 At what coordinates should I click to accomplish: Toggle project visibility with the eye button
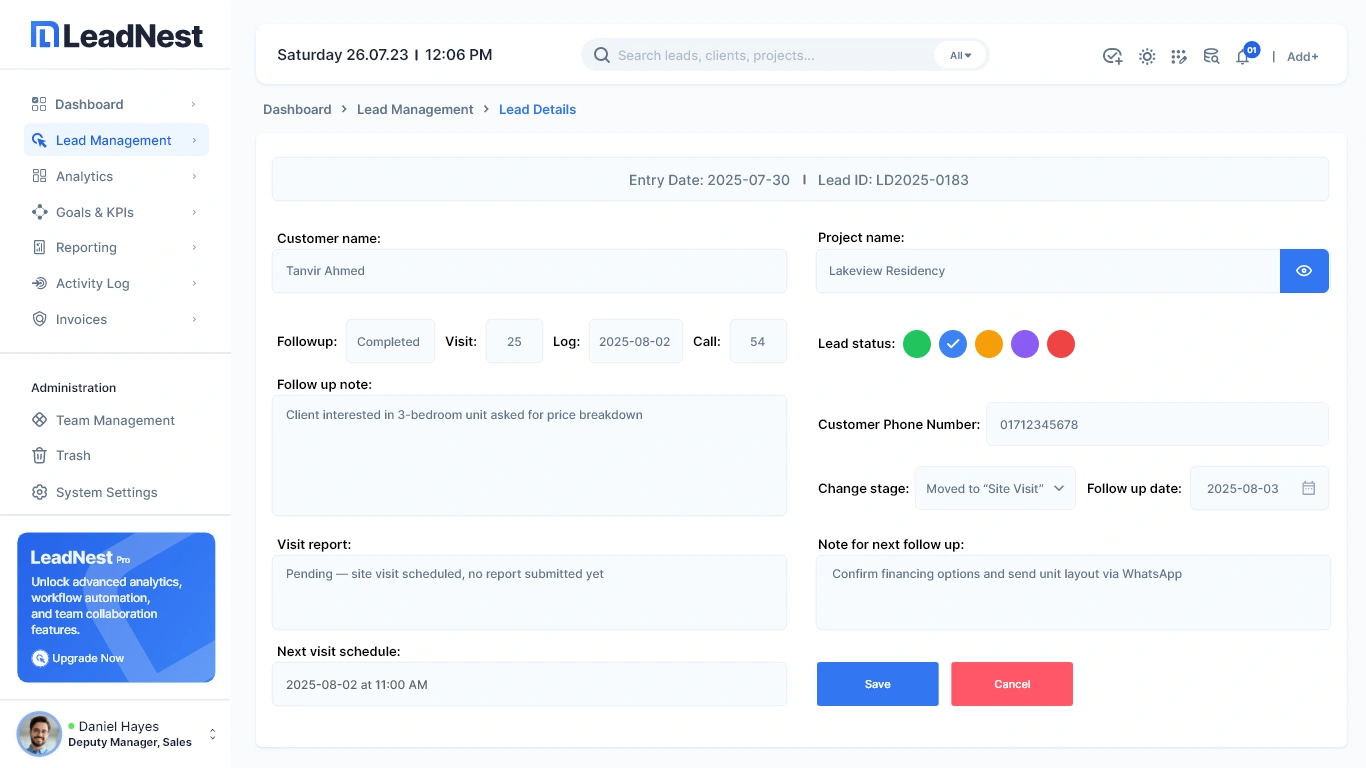[1304, 271]
